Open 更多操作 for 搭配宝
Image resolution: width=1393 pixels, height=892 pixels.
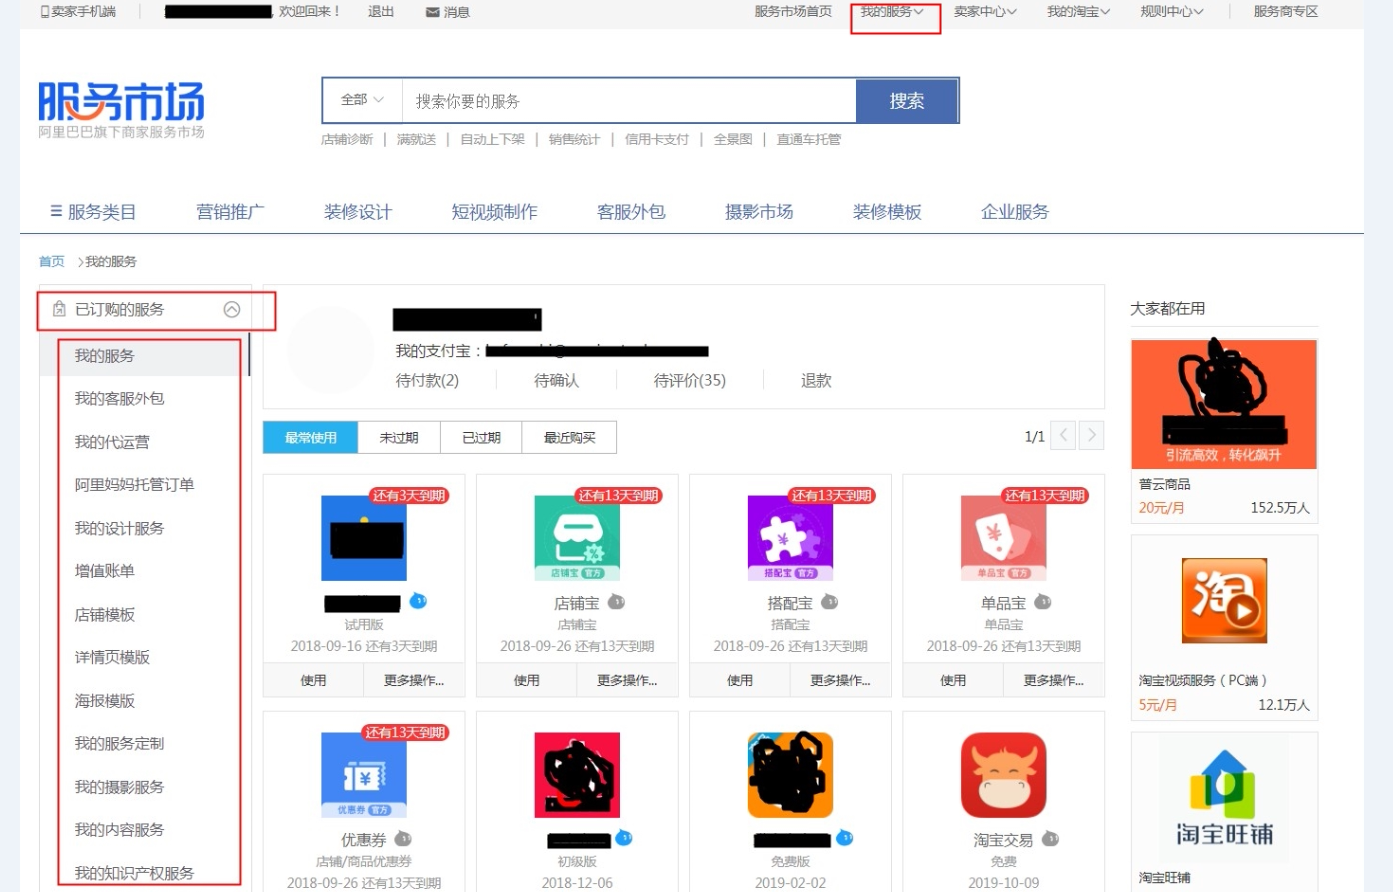click(840, 680)
